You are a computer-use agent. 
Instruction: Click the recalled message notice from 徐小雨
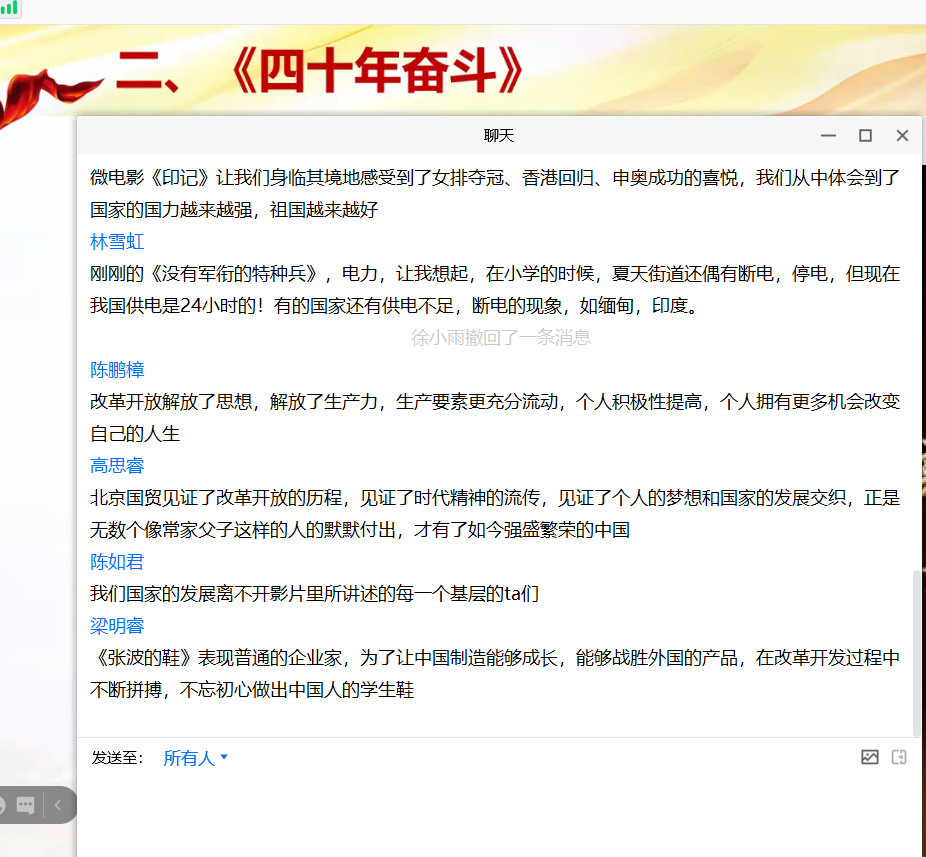click(497, 337)
